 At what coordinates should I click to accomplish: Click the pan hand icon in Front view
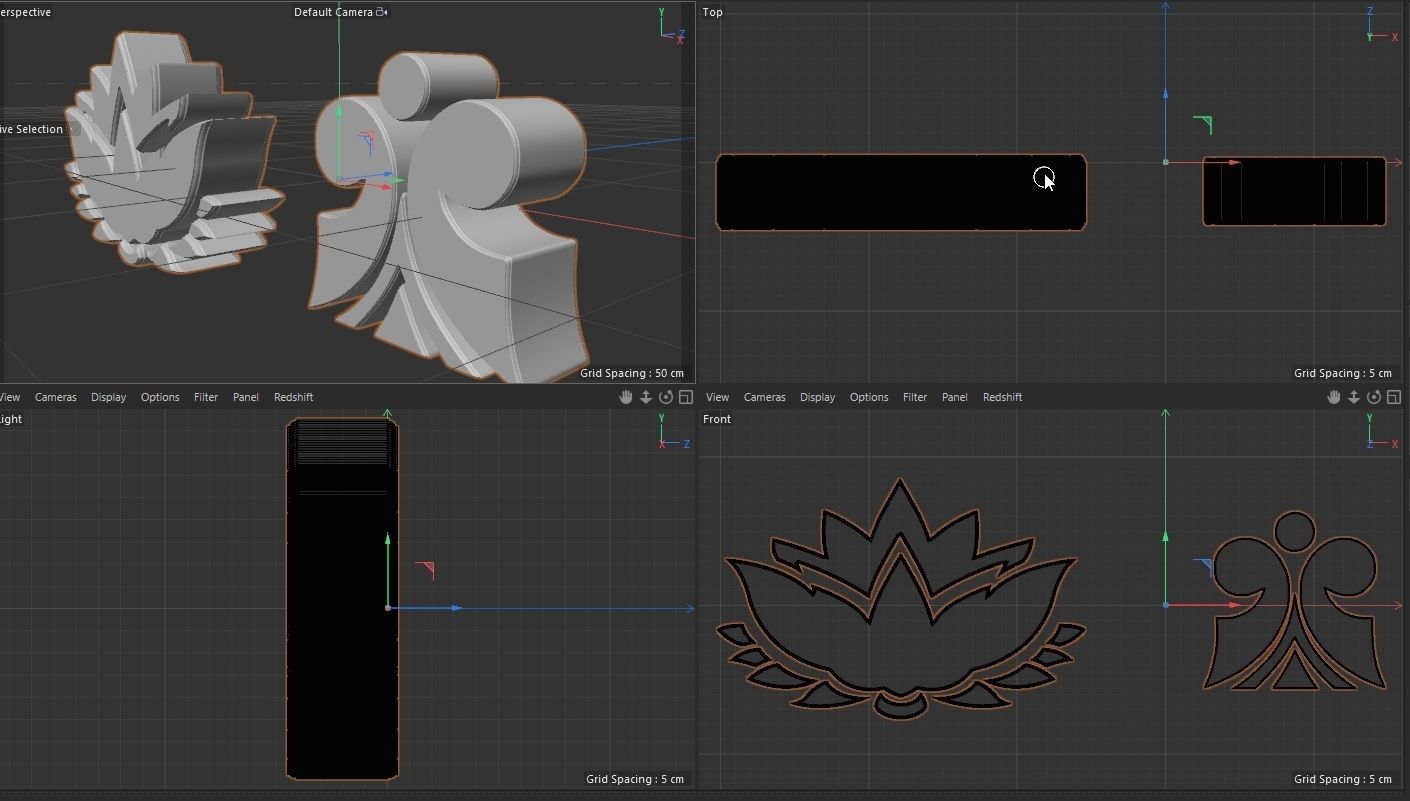(1334, 397)
